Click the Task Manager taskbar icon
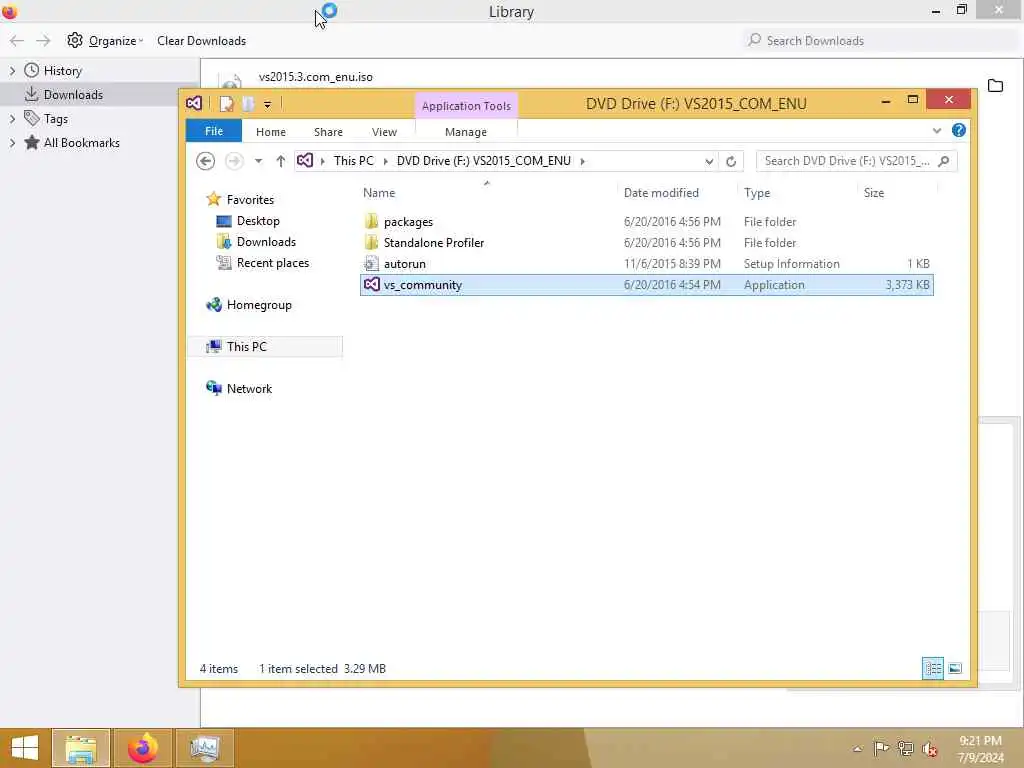This screenshot has width=1024, height=768. 205,748
